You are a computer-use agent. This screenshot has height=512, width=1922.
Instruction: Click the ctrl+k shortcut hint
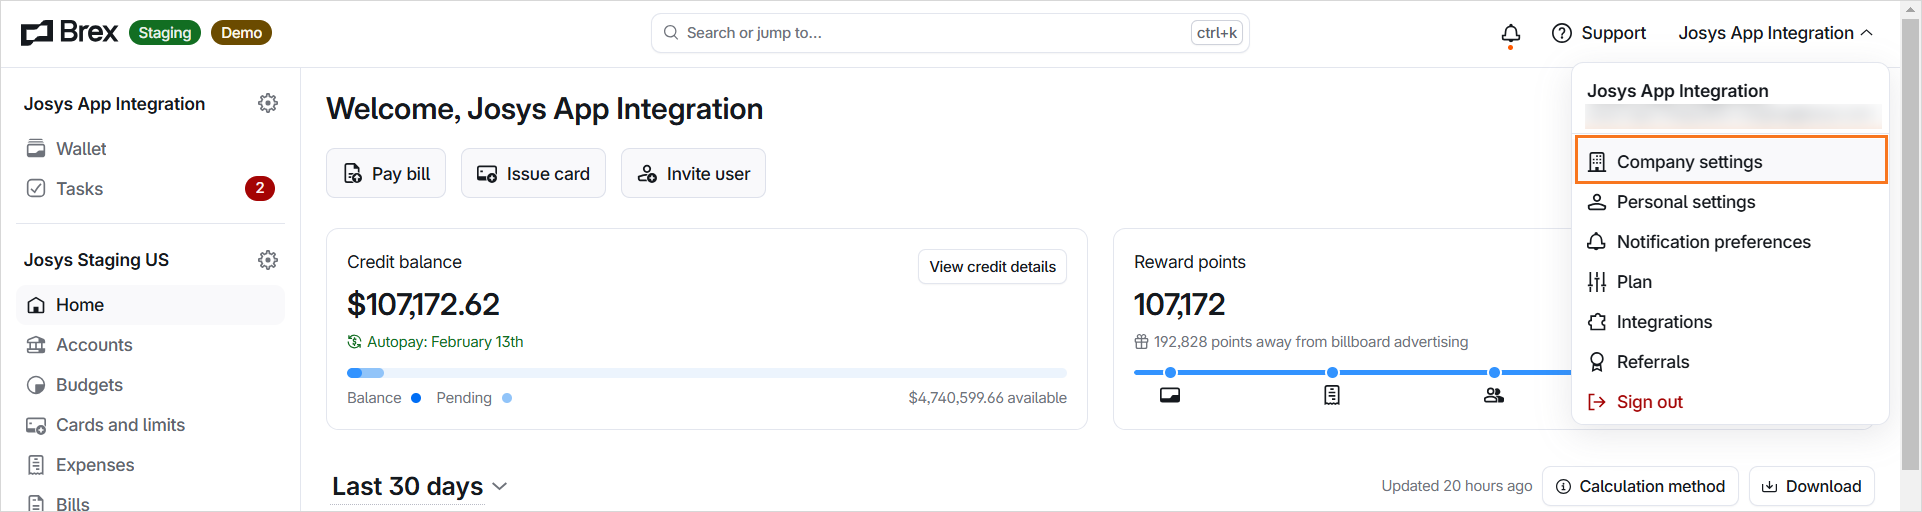click(1217, 33)
